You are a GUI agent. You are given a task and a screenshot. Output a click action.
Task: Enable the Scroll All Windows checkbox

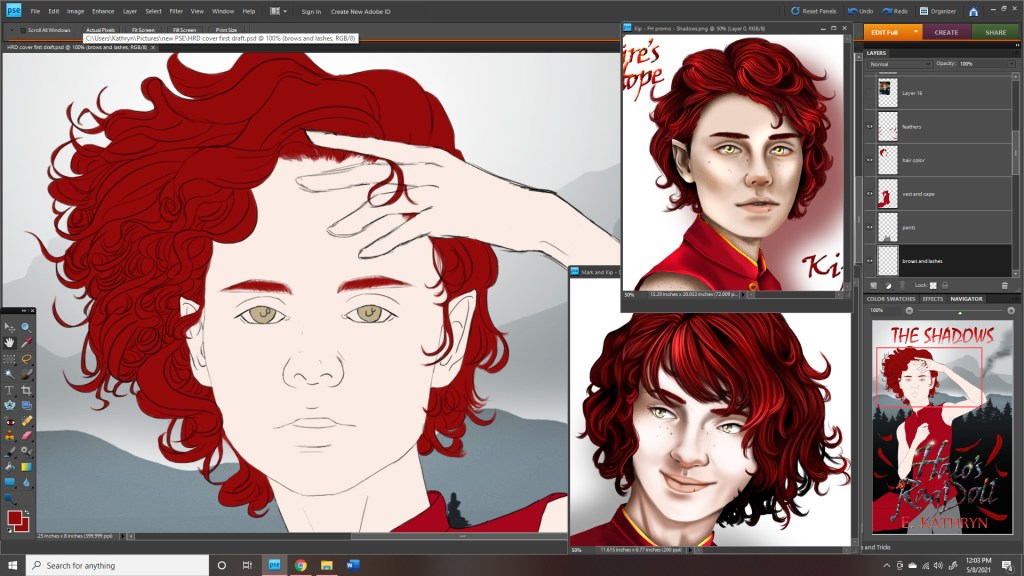[21, 30]
